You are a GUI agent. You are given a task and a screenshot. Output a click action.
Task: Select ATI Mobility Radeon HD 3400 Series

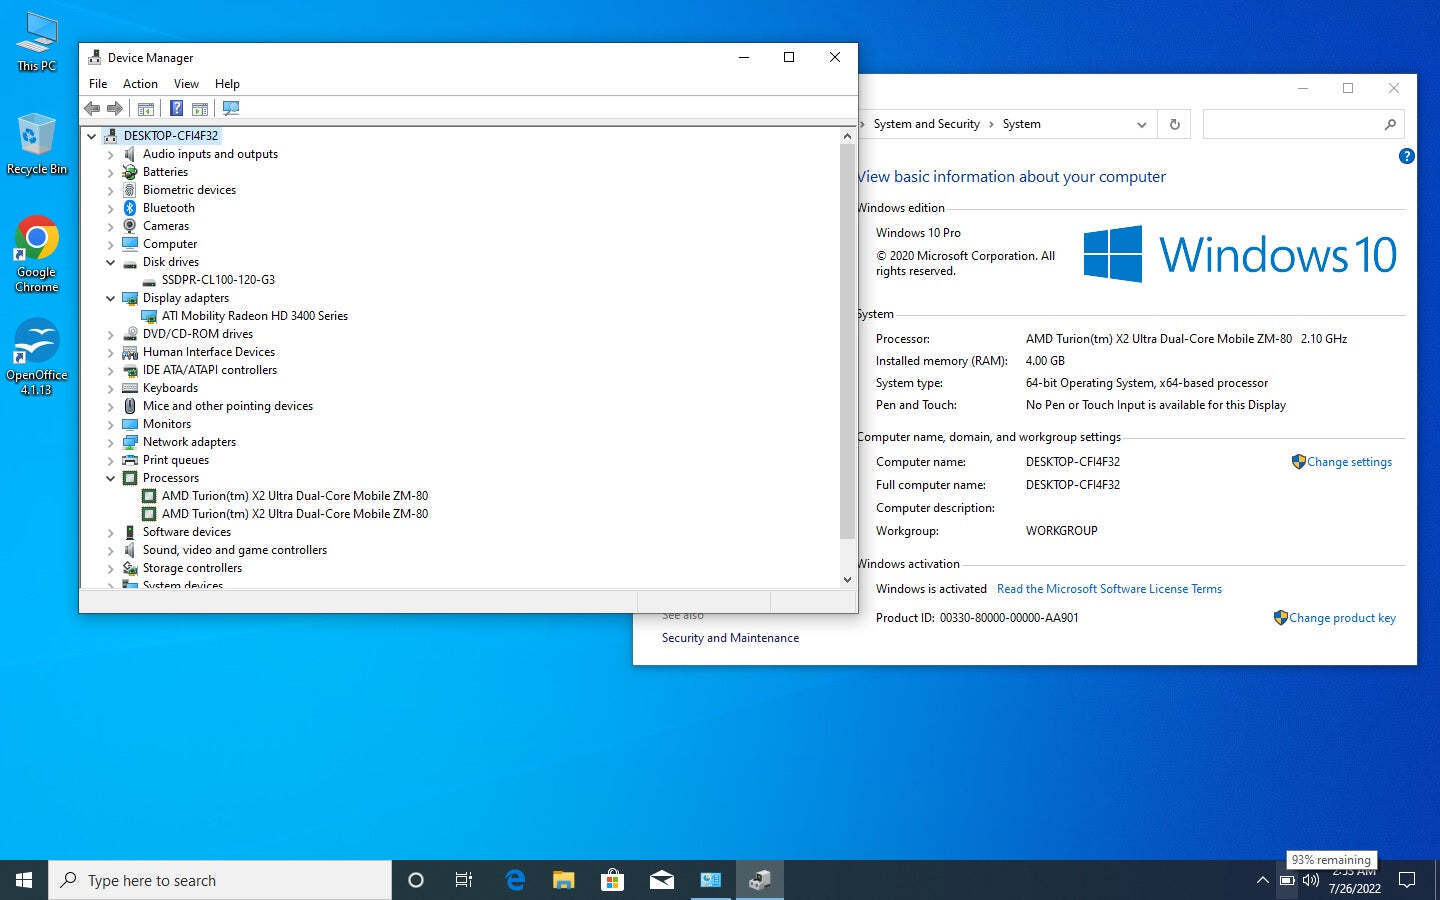pyautogui.click(x=255, y=316)
